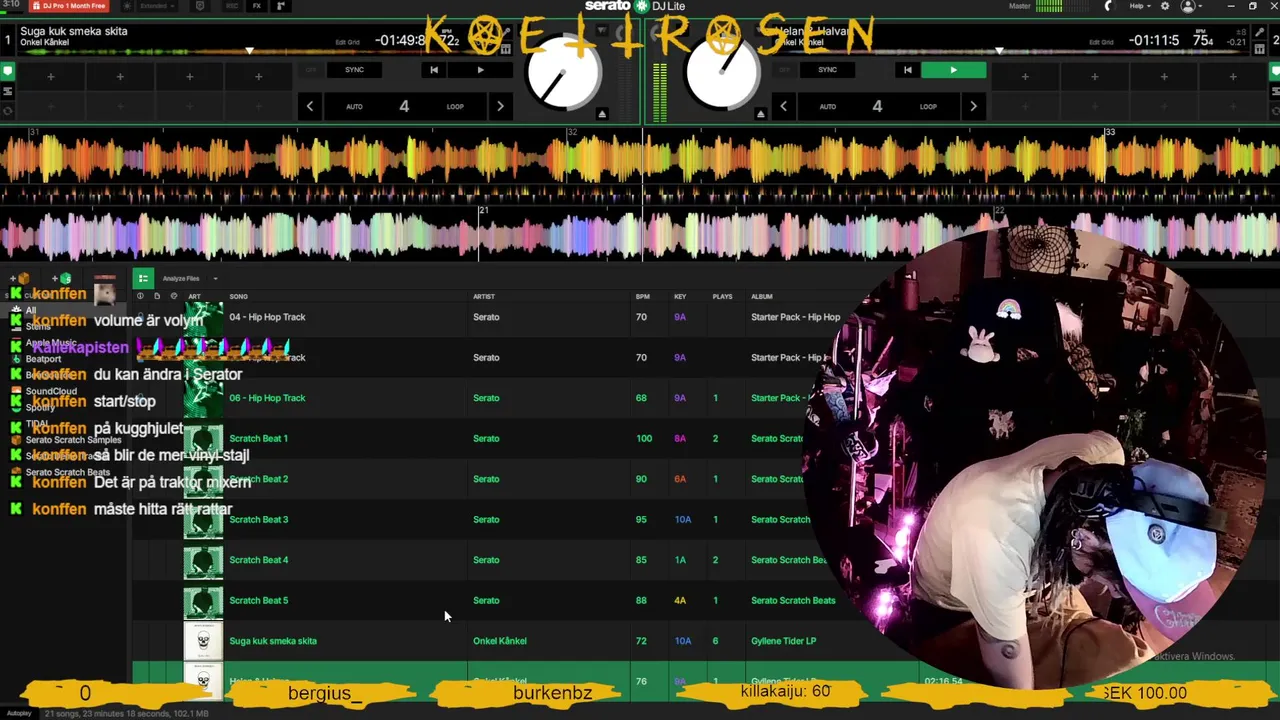The image size is (1280, 720).
Task: Add first hot cue on right deck
Action: coord(1025,77)
